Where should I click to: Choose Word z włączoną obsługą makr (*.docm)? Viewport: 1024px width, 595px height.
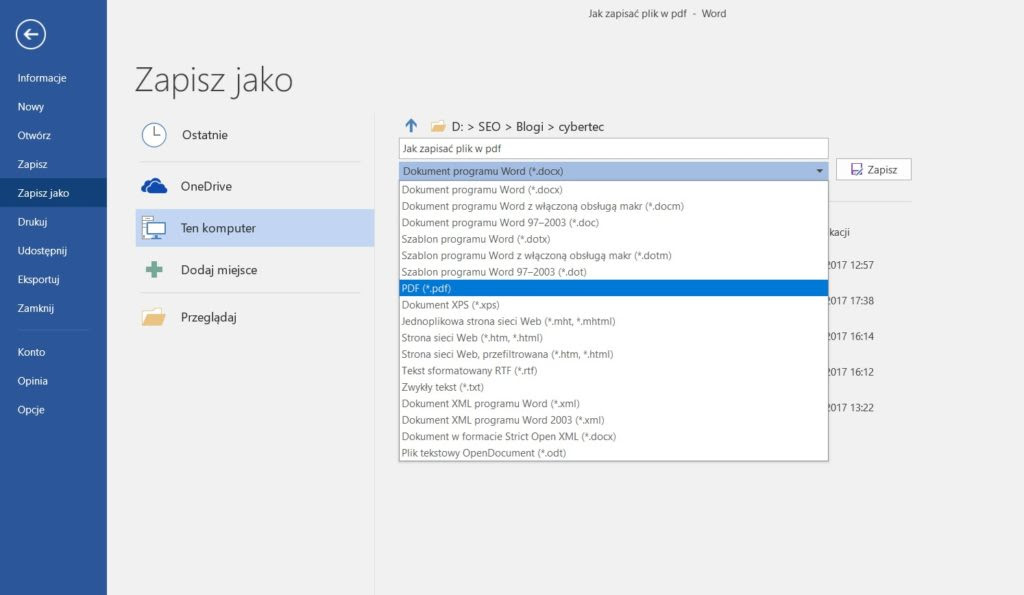(x=613, y=206)
